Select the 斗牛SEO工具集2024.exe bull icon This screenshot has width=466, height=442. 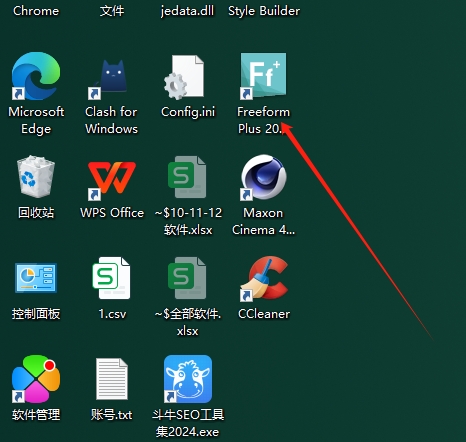pyautogui.click(x=188, y=379)
